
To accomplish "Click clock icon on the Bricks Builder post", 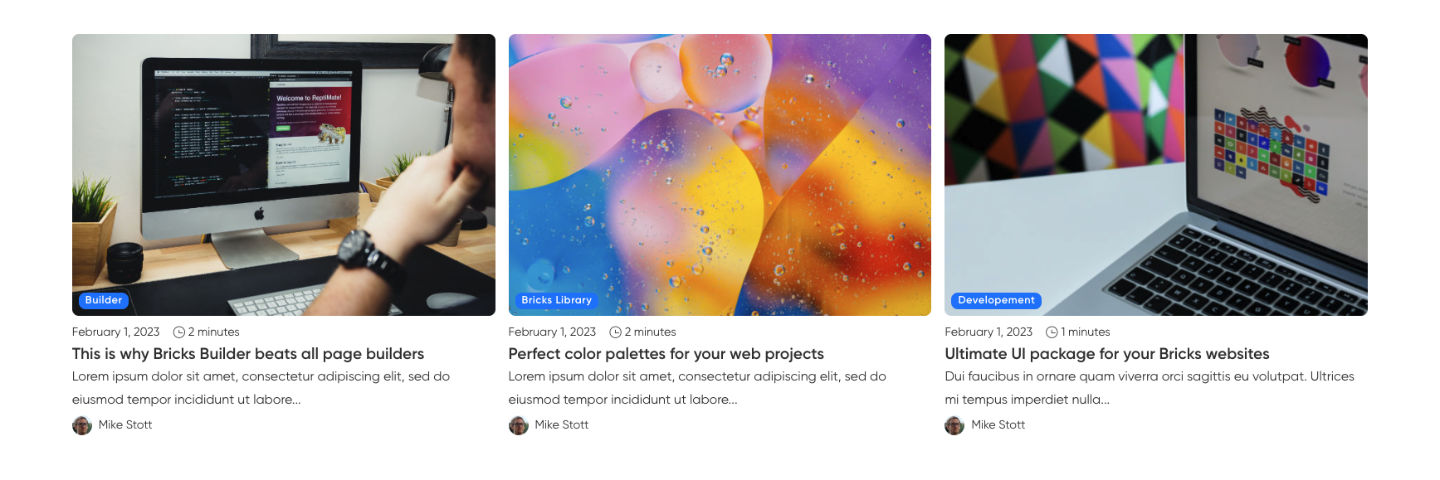I will tap(179, 332).
